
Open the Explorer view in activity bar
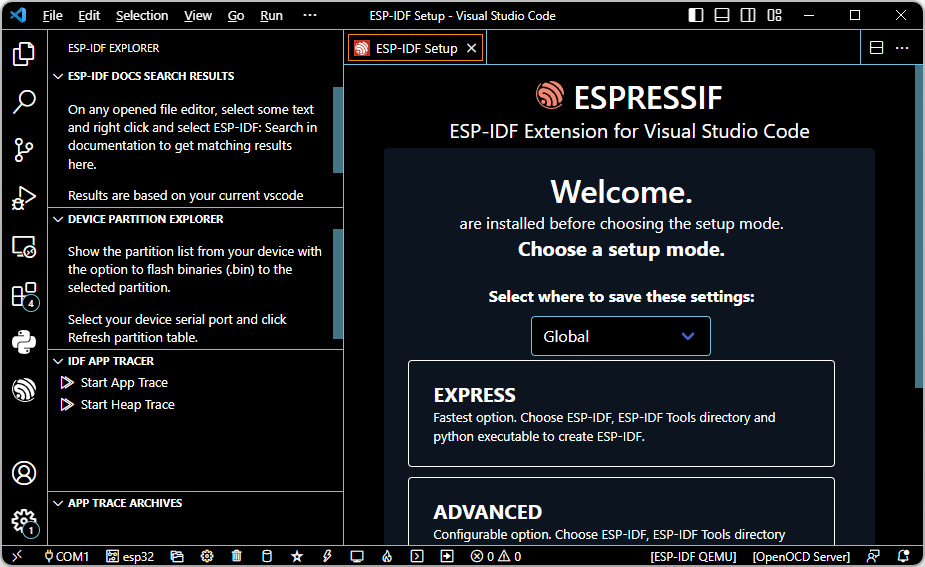24,54
